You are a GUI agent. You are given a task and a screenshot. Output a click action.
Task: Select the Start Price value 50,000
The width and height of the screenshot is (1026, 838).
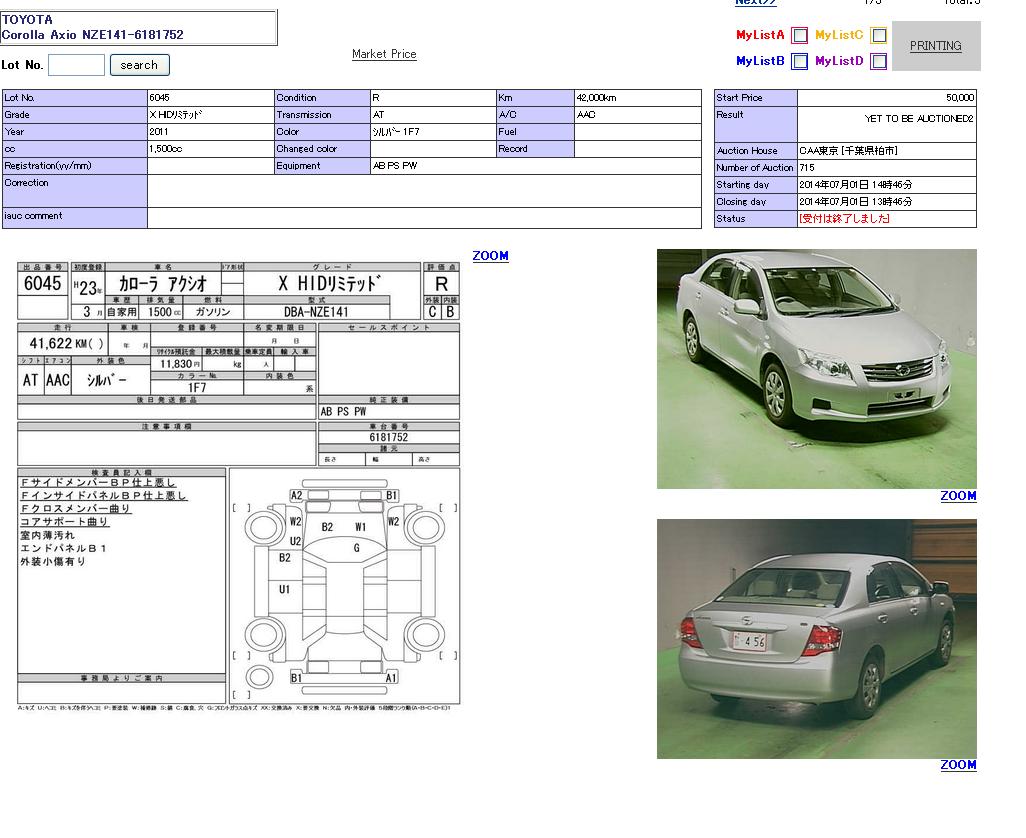pos(959,98)
